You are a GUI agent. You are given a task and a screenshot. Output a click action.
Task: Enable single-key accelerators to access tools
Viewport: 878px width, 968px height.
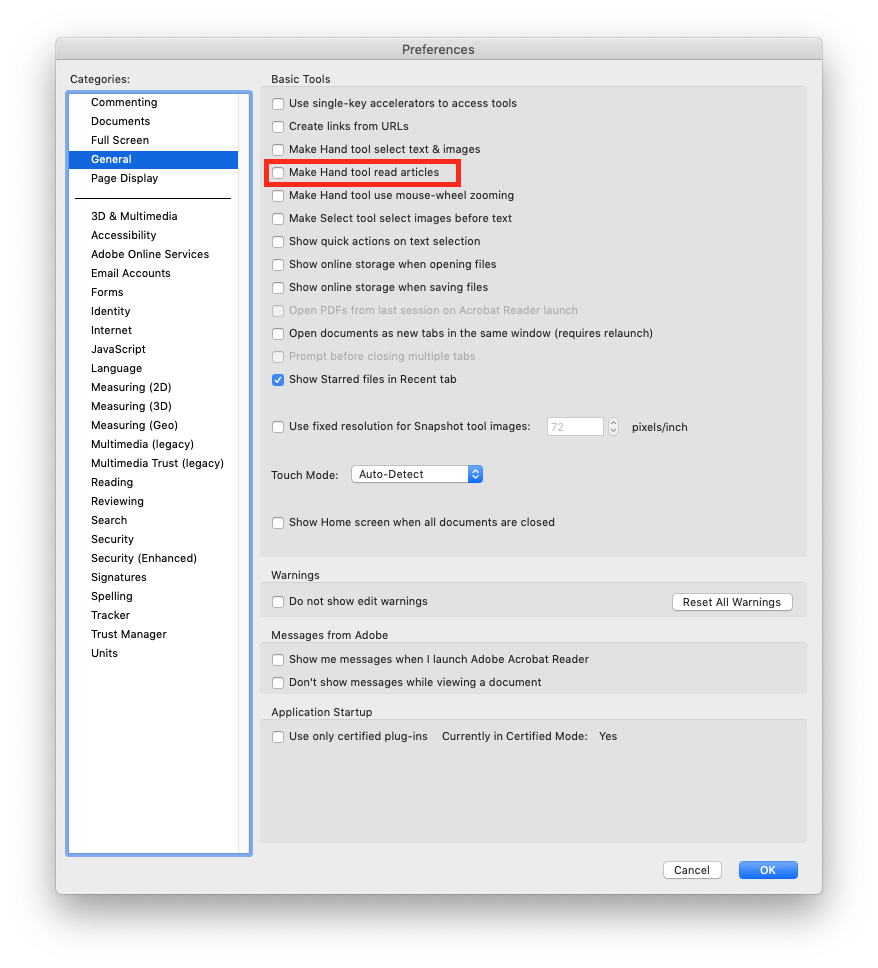278,104
